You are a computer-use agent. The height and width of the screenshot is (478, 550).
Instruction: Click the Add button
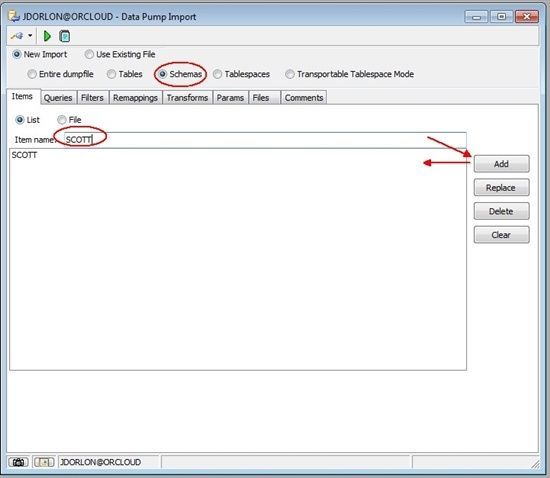click(x=501, y=164)
